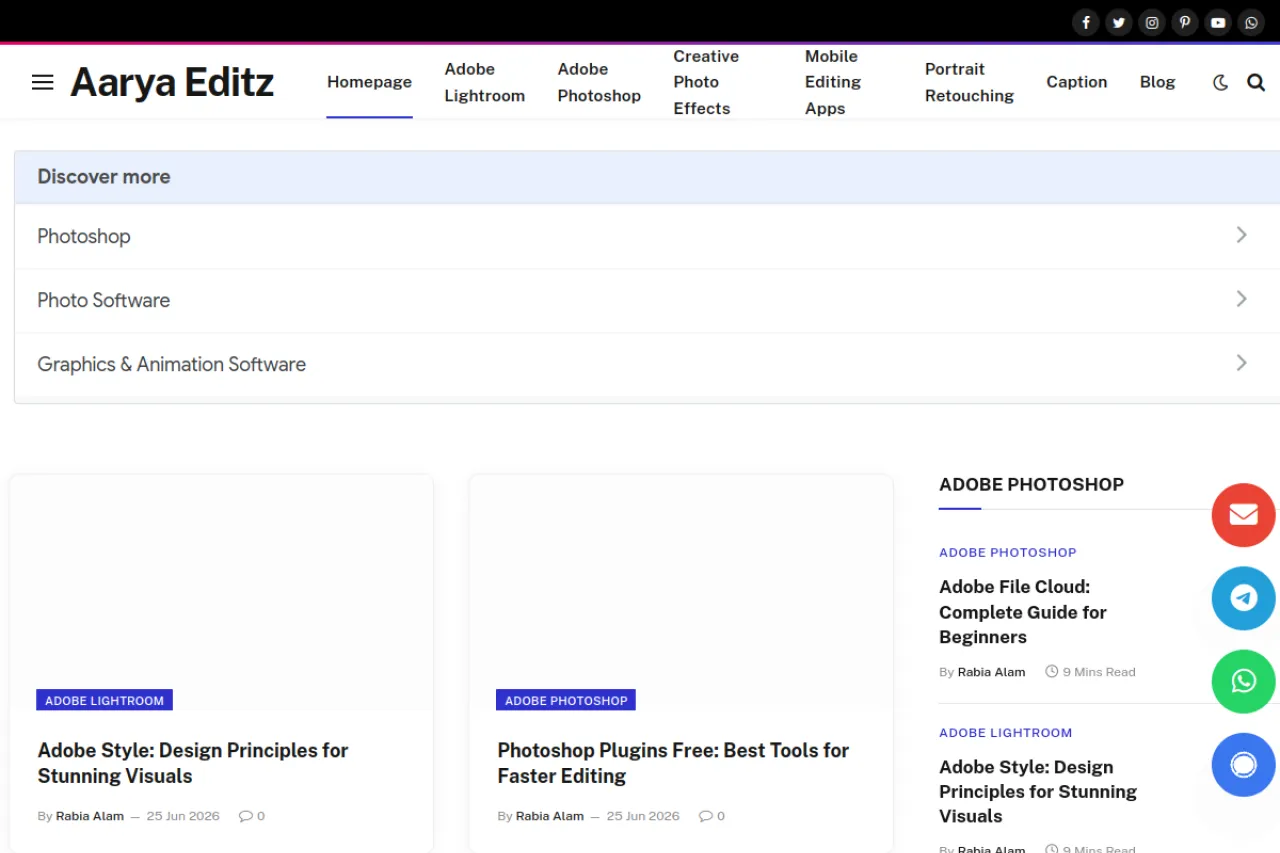Open Portrait Retouching menu item

pyautogui.click(x=969, y=82)
